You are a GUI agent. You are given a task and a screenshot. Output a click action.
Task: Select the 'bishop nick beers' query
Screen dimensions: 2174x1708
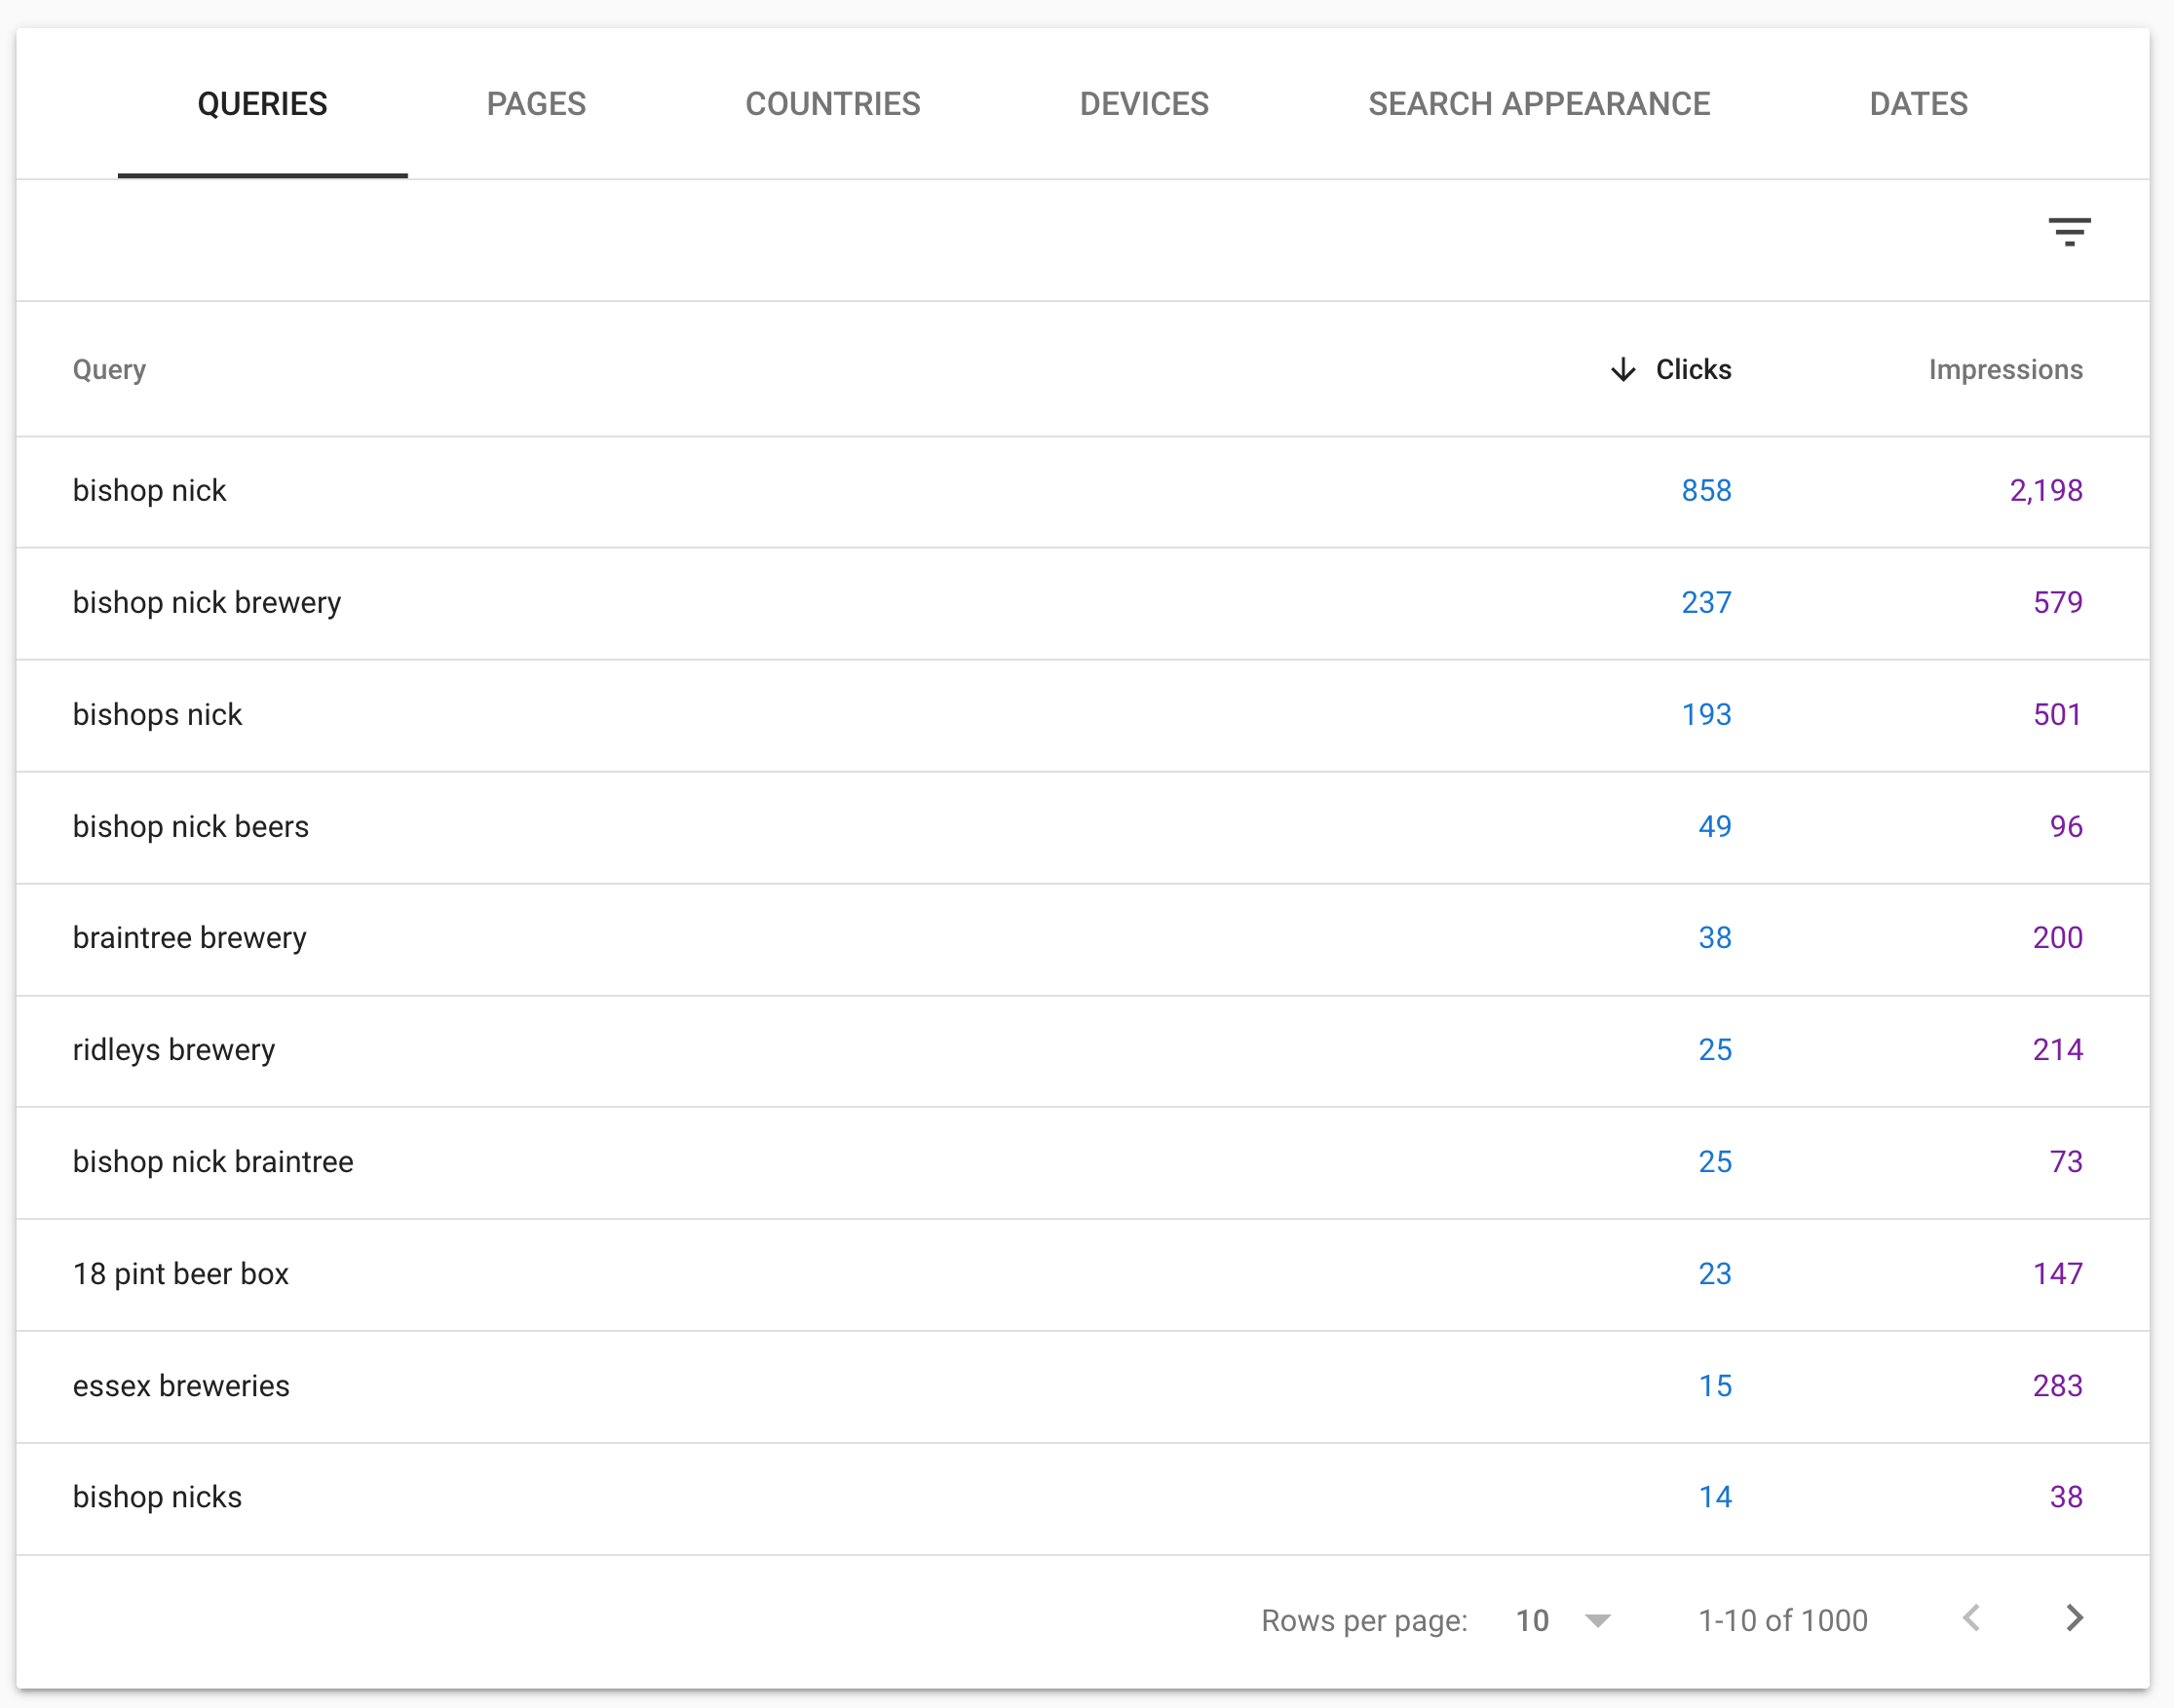pos(191,827)
